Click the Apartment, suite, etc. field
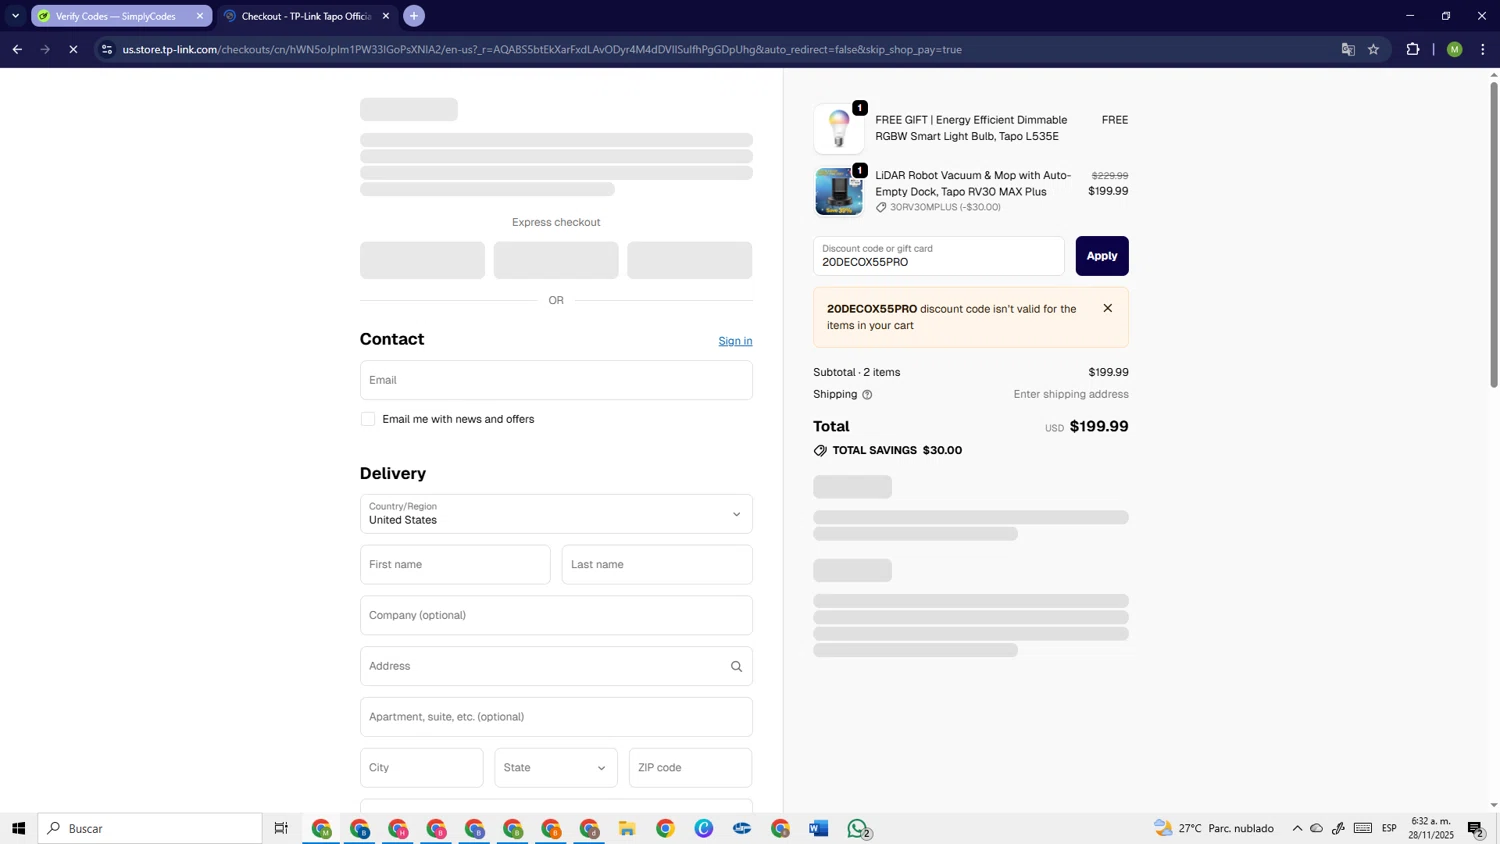This screenshot has width=1500, height=844. tap(556, 717)
